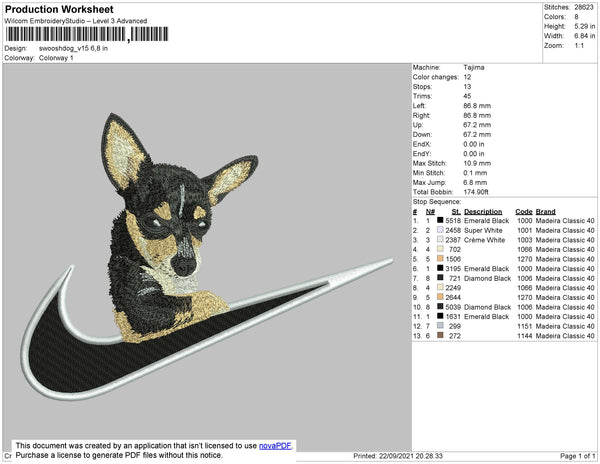Viewport: 600px width, 464px height.
Task: Click the Up value 67.2 mm
Action: pyautogui.click(x=477, y=125)
